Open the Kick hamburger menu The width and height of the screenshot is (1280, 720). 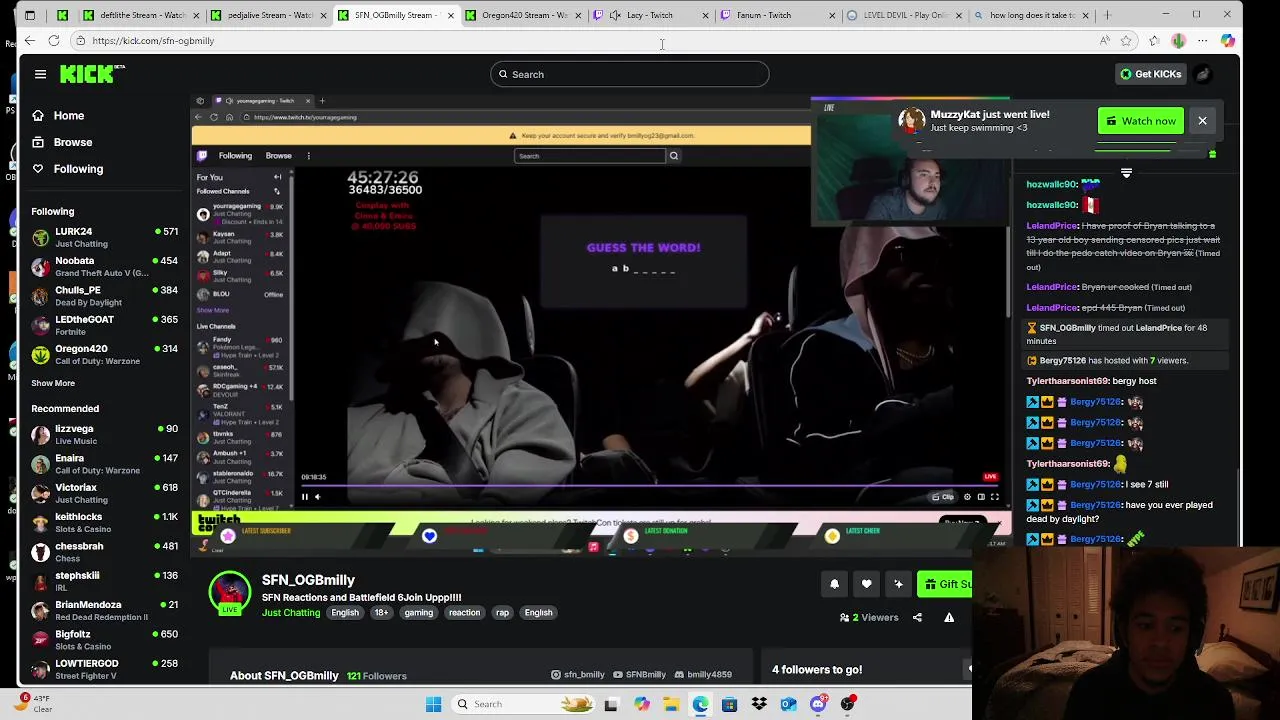[x=40, y=74]
